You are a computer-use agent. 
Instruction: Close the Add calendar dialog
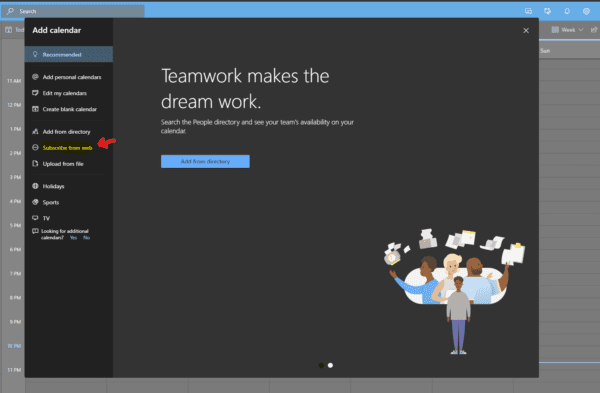526,31
